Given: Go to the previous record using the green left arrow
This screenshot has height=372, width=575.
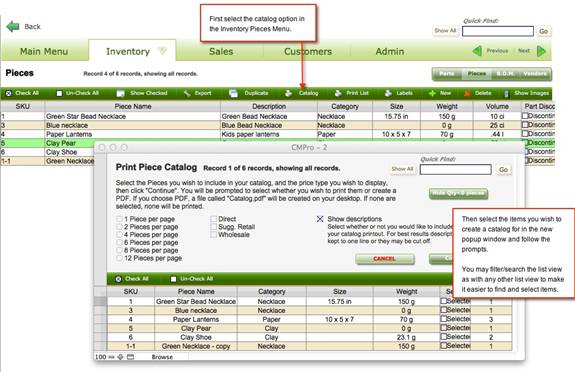Looking at the screenshot, I should (x=477, y=51).
